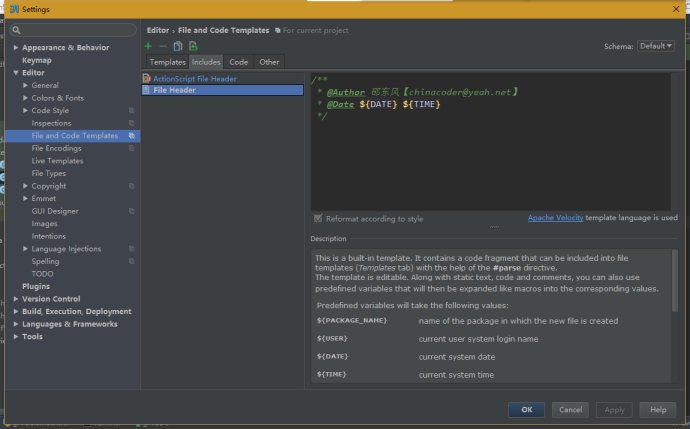Expand Copyright node arrow
690x429 pixels.
pyautogui.click(x=25, y=186)
